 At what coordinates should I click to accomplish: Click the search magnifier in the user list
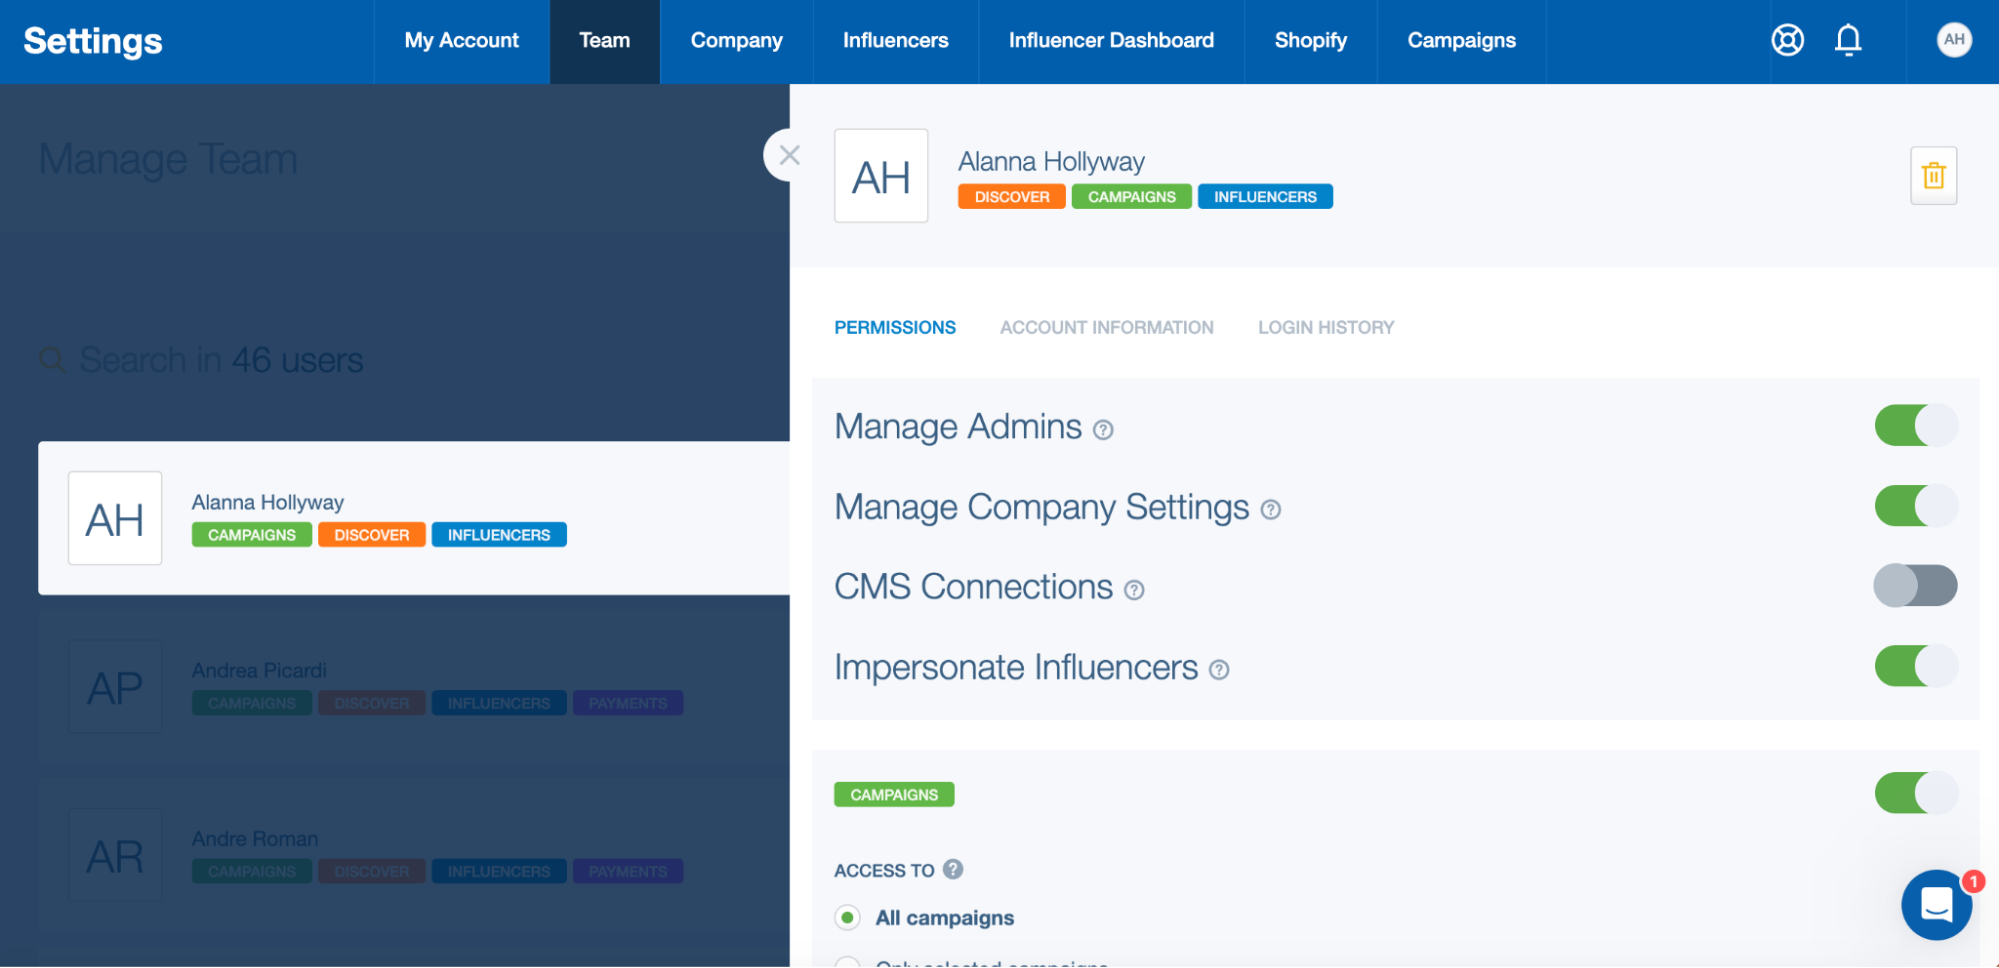click(52, 360)
